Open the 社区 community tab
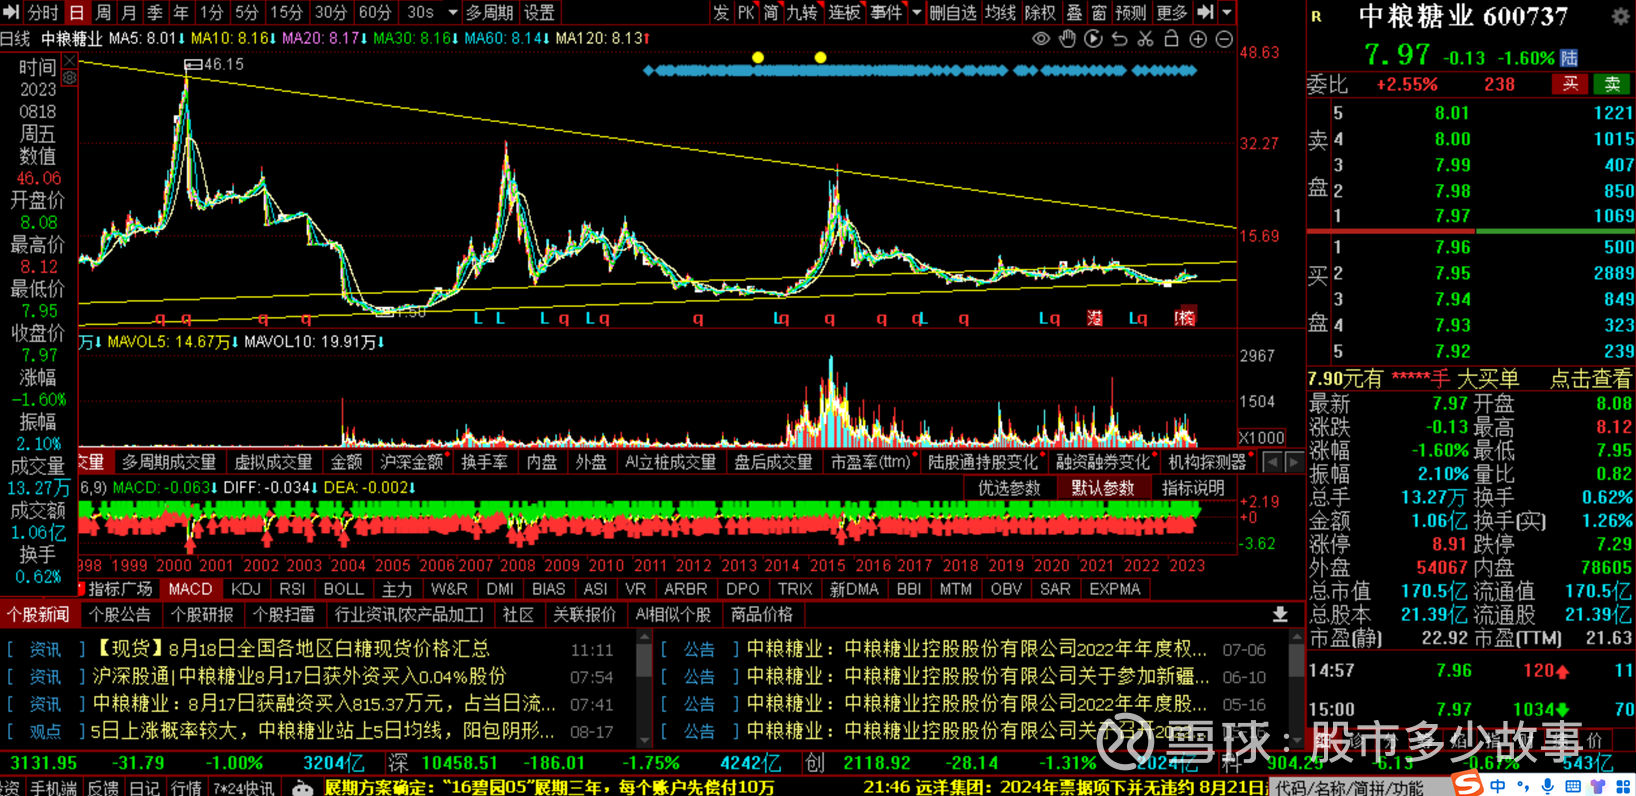 pyautogui.click(x=517, y=614)
